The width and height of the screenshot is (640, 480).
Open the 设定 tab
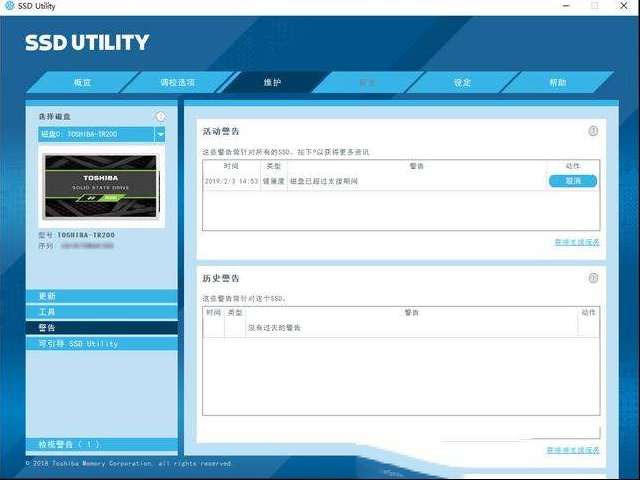462,82
